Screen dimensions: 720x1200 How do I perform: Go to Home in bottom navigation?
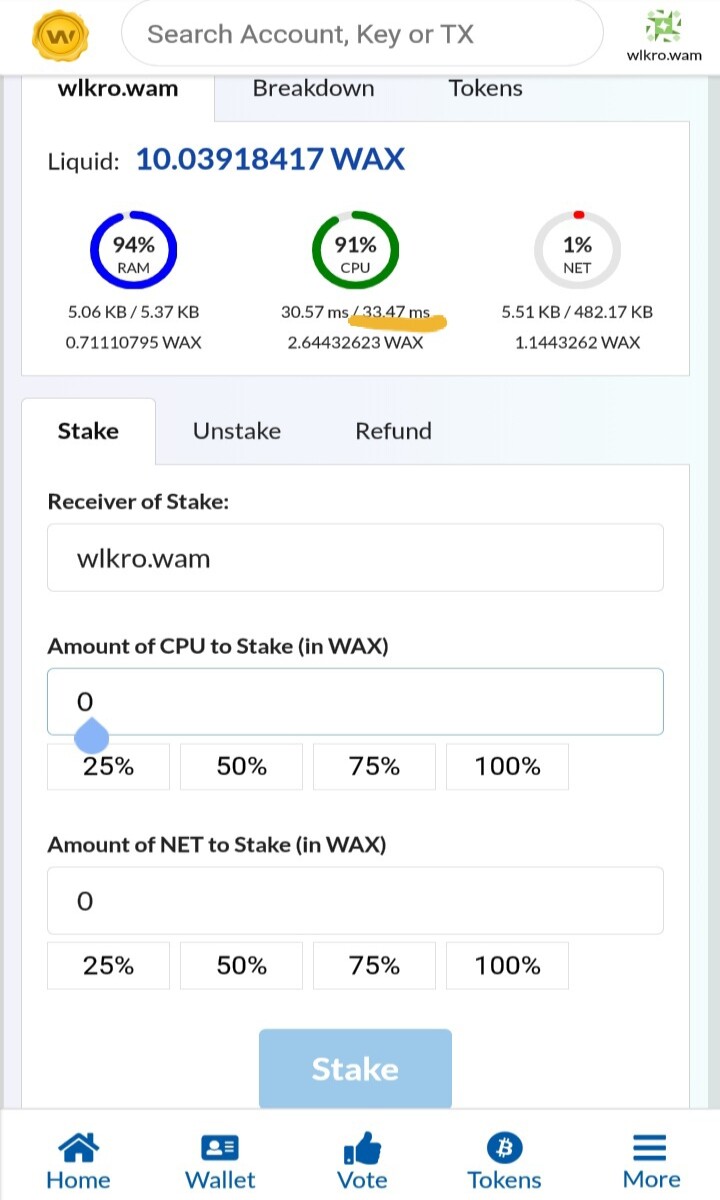(78, 1162)
